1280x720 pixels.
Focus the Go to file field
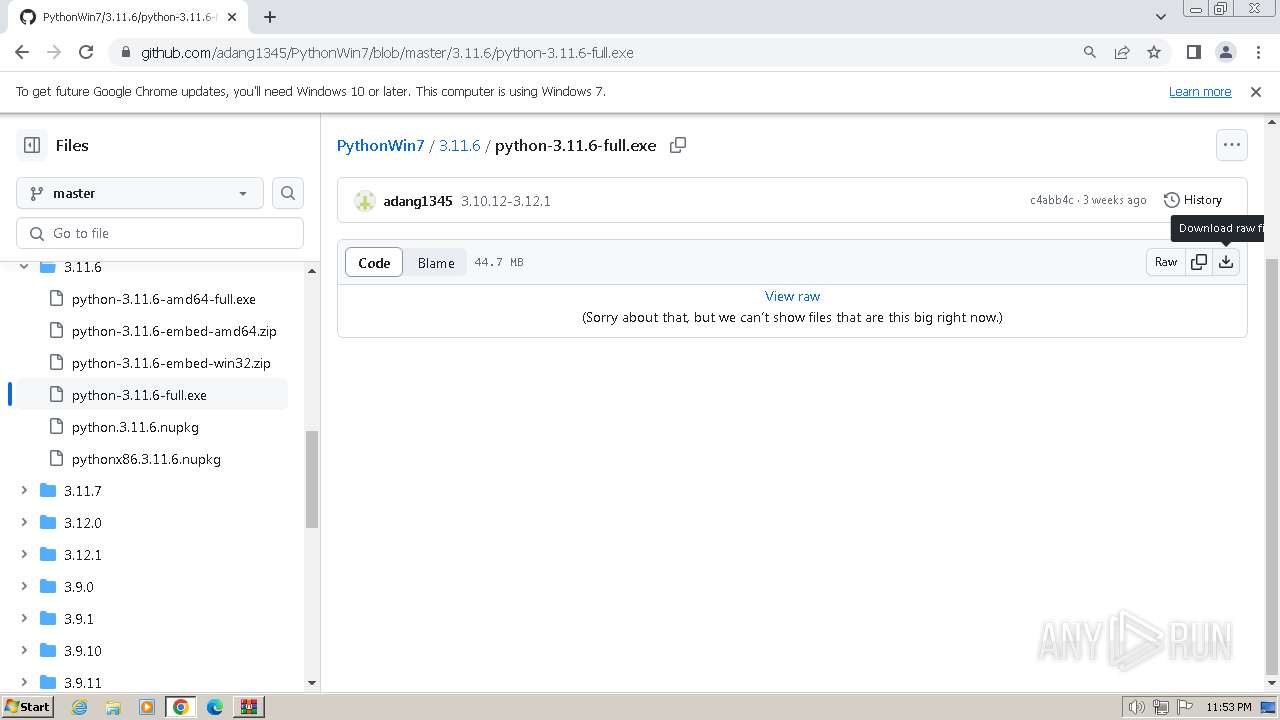[x=160, y=233]
